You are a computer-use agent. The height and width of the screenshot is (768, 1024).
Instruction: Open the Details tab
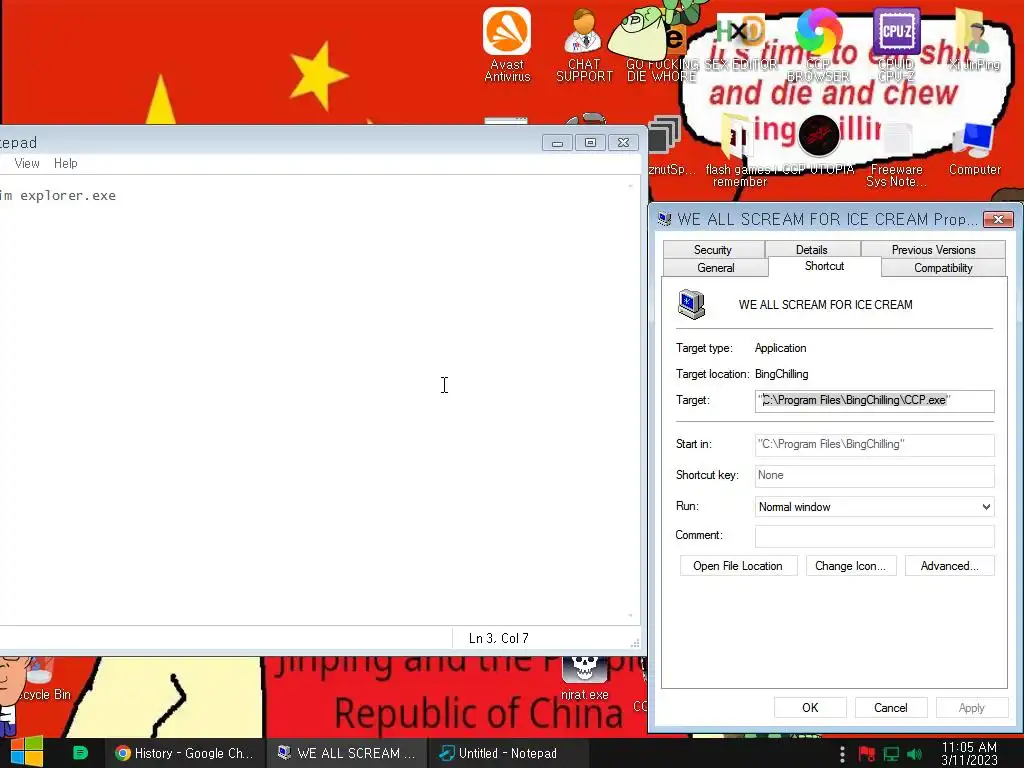(812, 249)
